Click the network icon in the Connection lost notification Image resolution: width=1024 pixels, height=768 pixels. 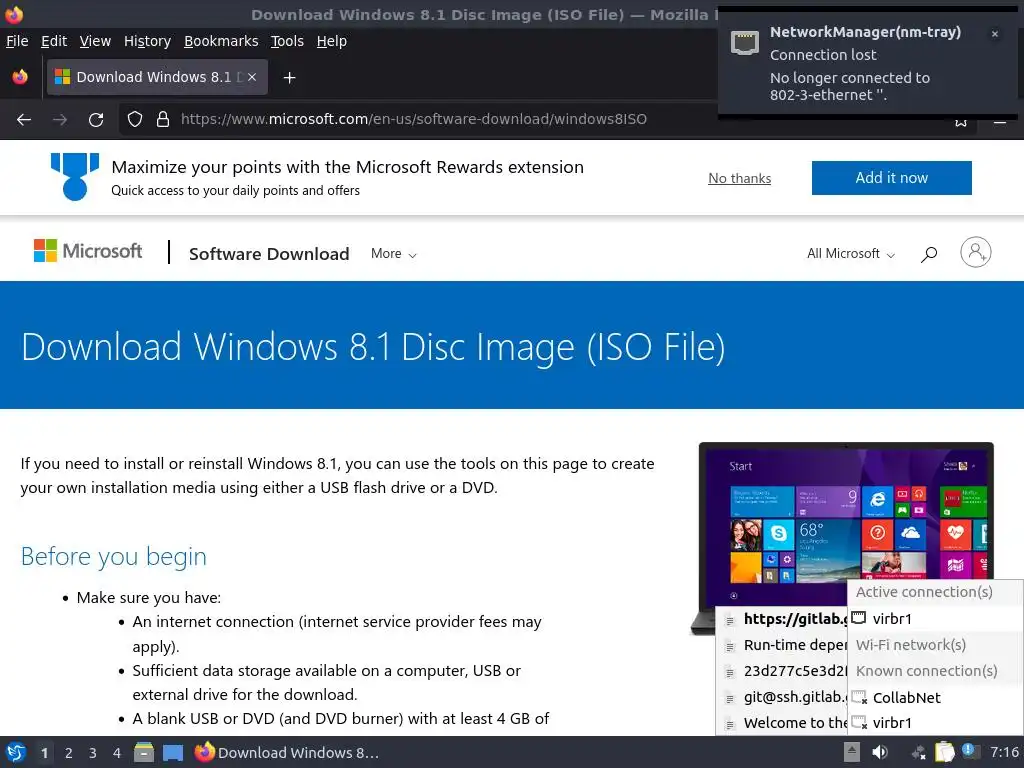click(x=744, y=43)
